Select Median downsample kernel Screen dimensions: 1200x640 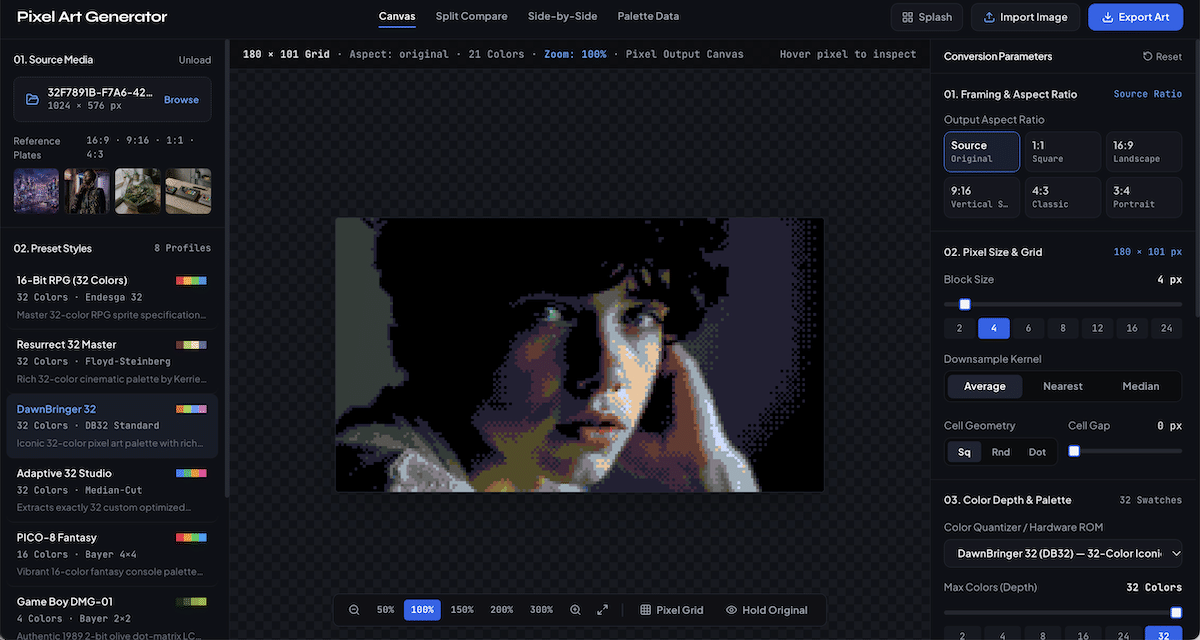click(1141, 386)
